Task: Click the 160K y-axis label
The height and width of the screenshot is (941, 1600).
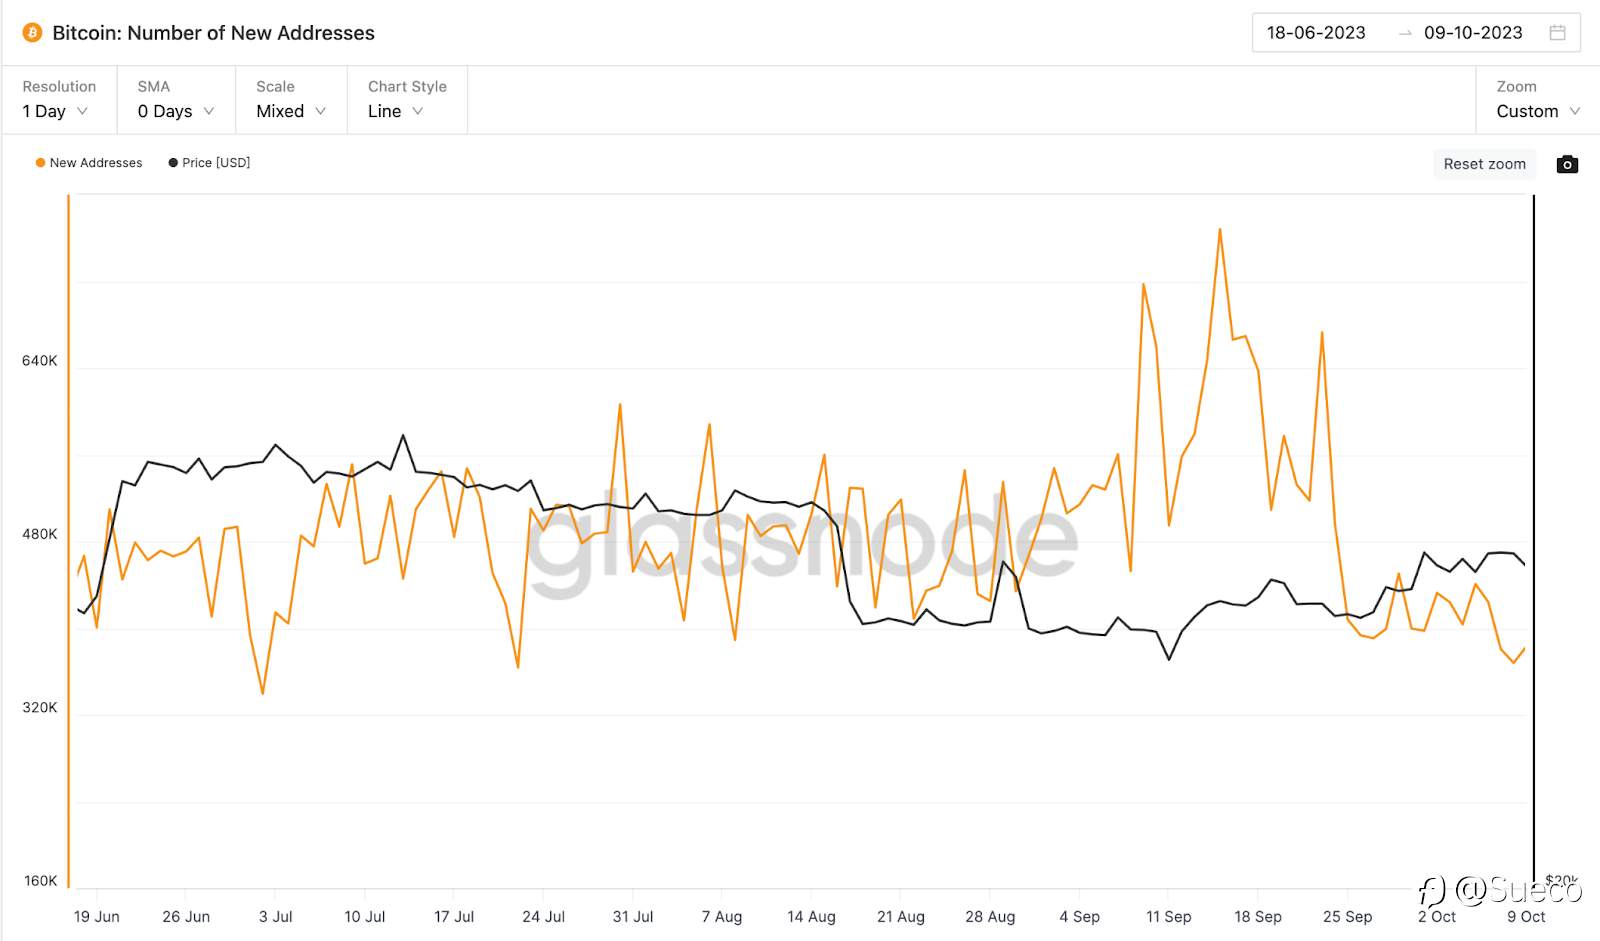Action: pyautogui.click(x=40, y=881)
